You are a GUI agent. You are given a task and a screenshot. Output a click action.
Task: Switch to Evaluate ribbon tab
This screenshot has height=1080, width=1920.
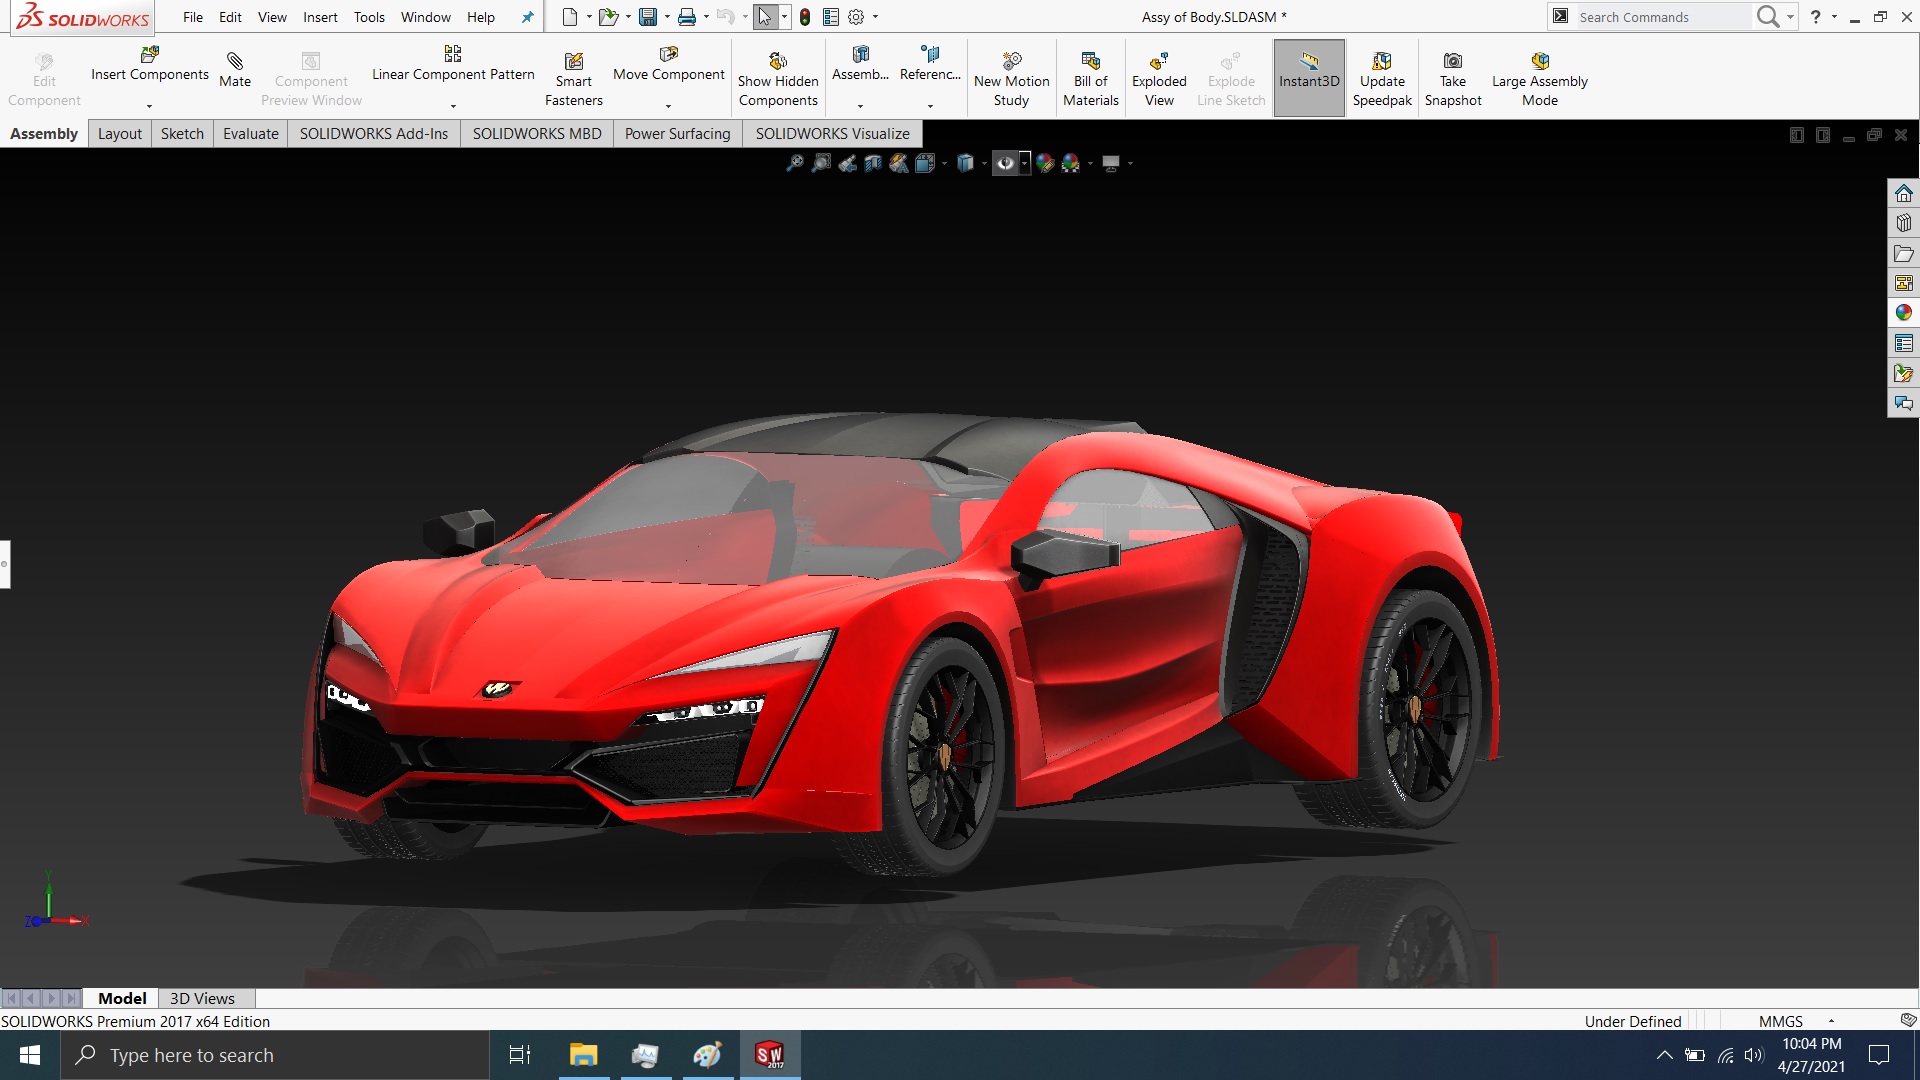249,133
